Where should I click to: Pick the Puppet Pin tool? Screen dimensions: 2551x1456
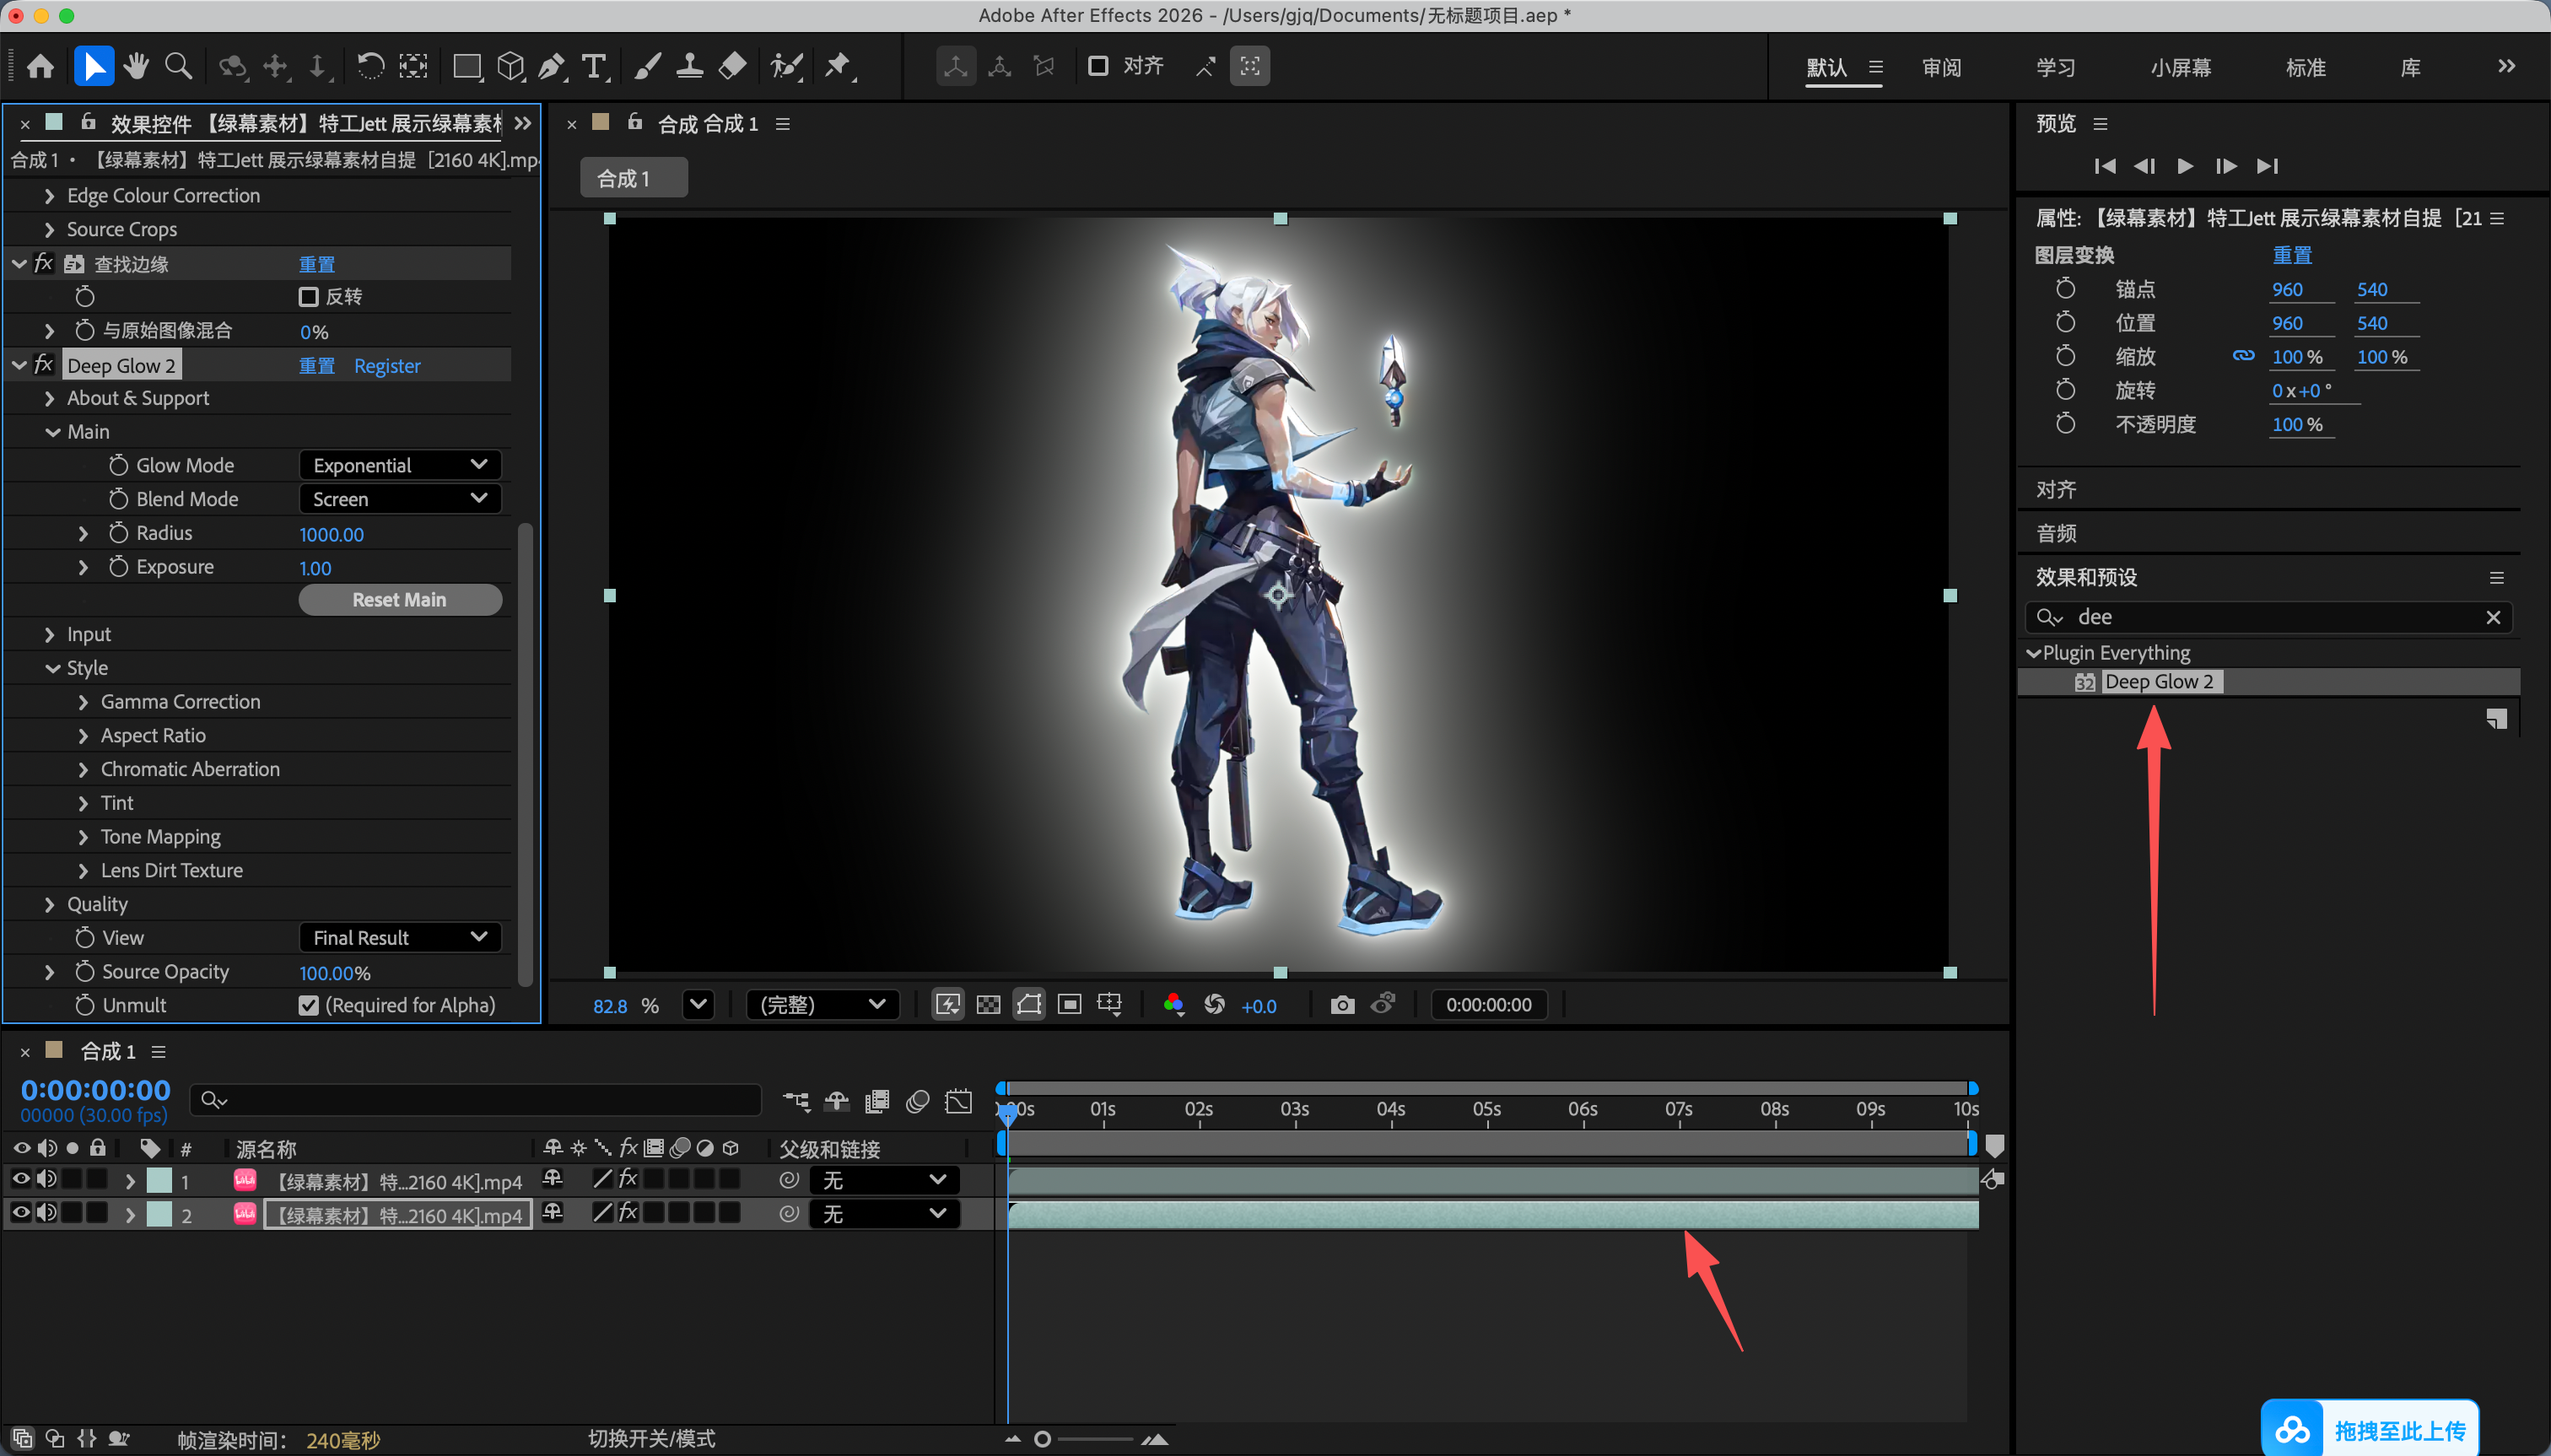pos(838,66)
